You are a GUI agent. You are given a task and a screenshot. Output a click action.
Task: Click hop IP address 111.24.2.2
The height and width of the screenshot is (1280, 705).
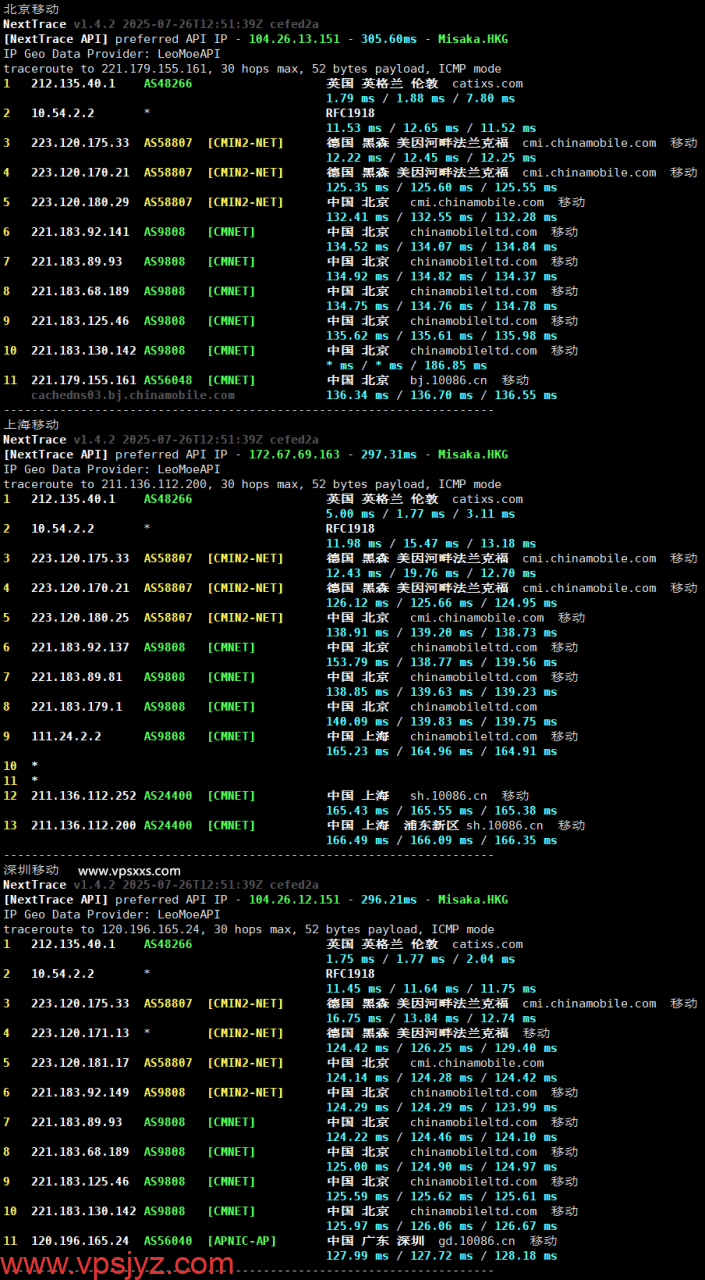(66, 736)
